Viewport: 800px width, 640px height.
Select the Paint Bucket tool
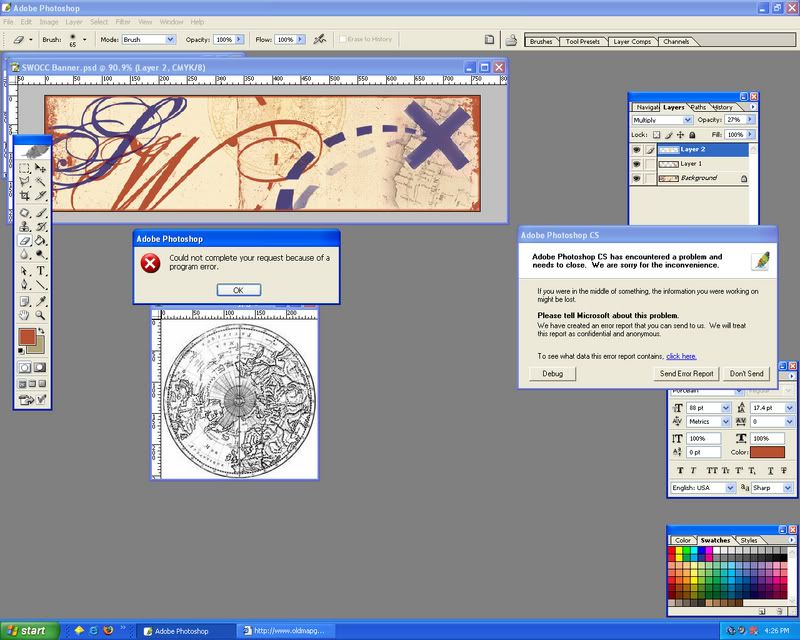(40, 240)
